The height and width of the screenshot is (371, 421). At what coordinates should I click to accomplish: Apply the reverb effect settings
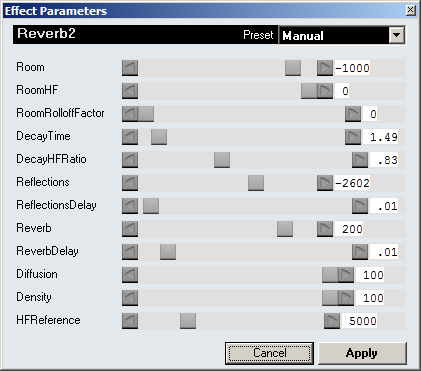point(362,353)
